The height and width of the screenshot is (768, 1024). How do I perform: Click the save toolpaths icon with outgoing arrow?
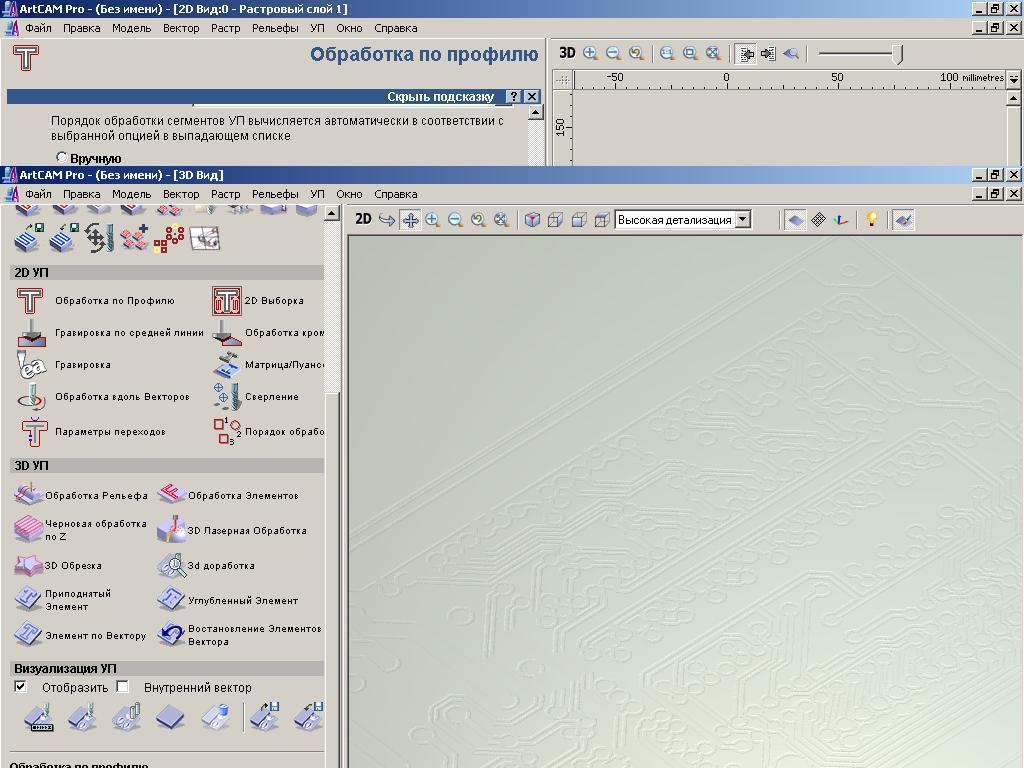[x=29, y=239]
